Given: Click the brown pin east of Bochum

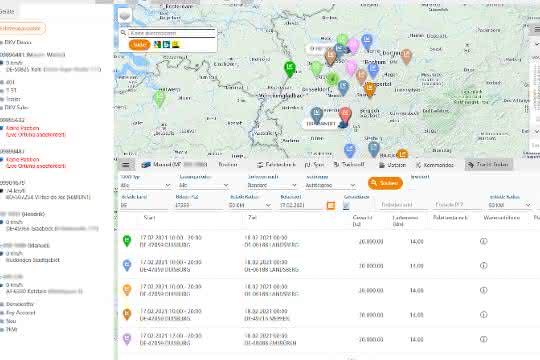Looking at the screenshot, I should [x=406, y=56].
